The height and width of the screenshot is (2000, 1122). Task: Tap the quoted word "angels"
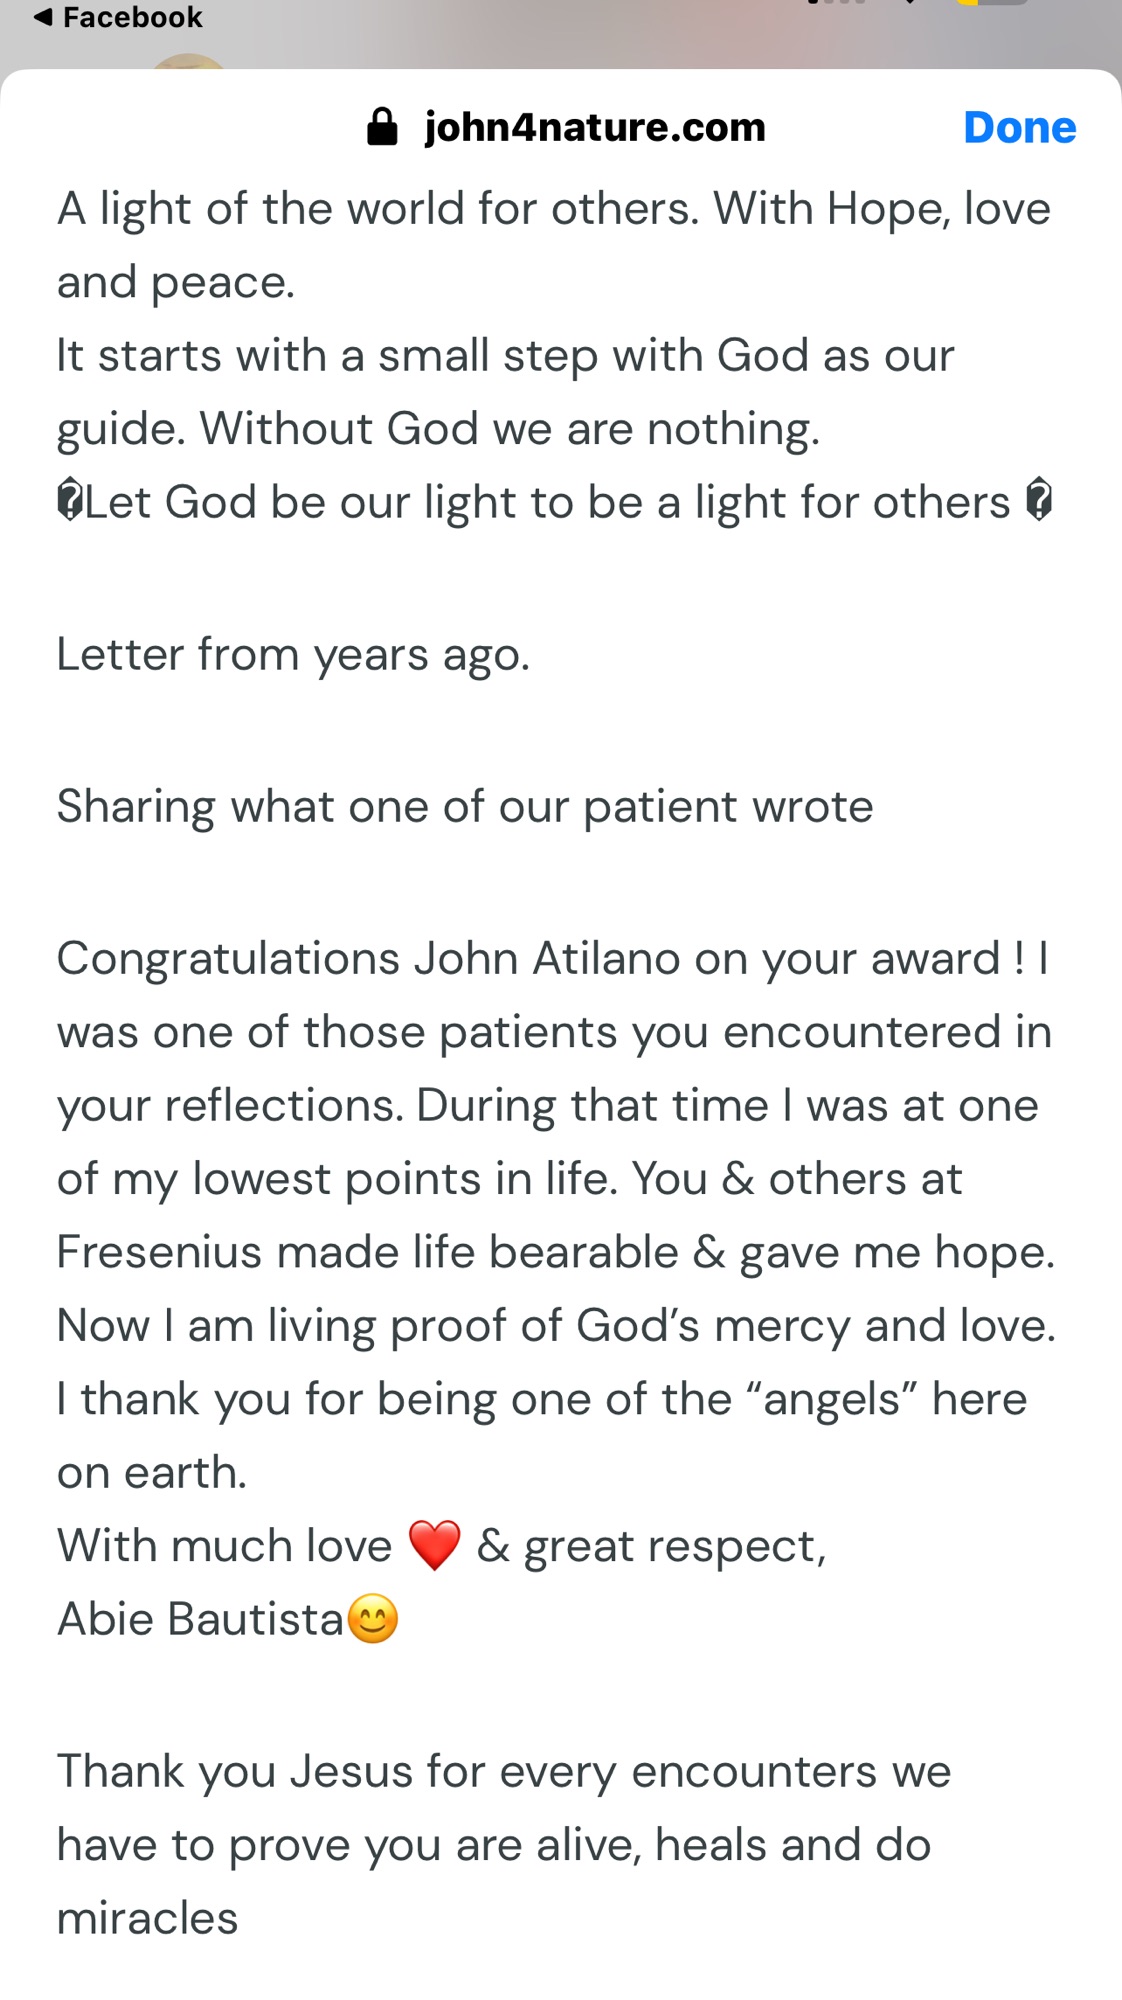point(832,1399)
